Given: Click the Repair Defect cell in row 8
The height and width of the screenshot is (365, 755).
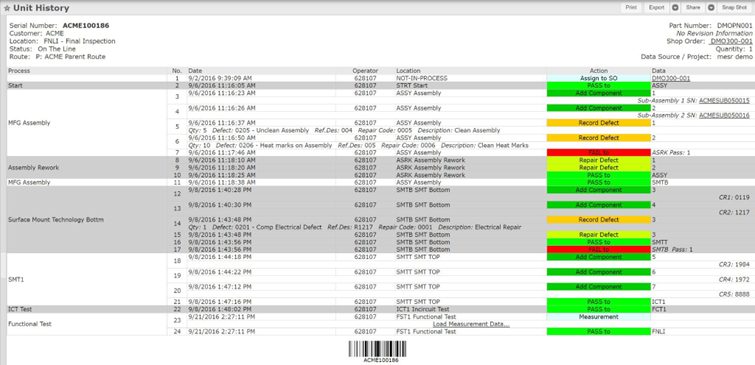Looking at the screenshot, I should pos(599,160).
